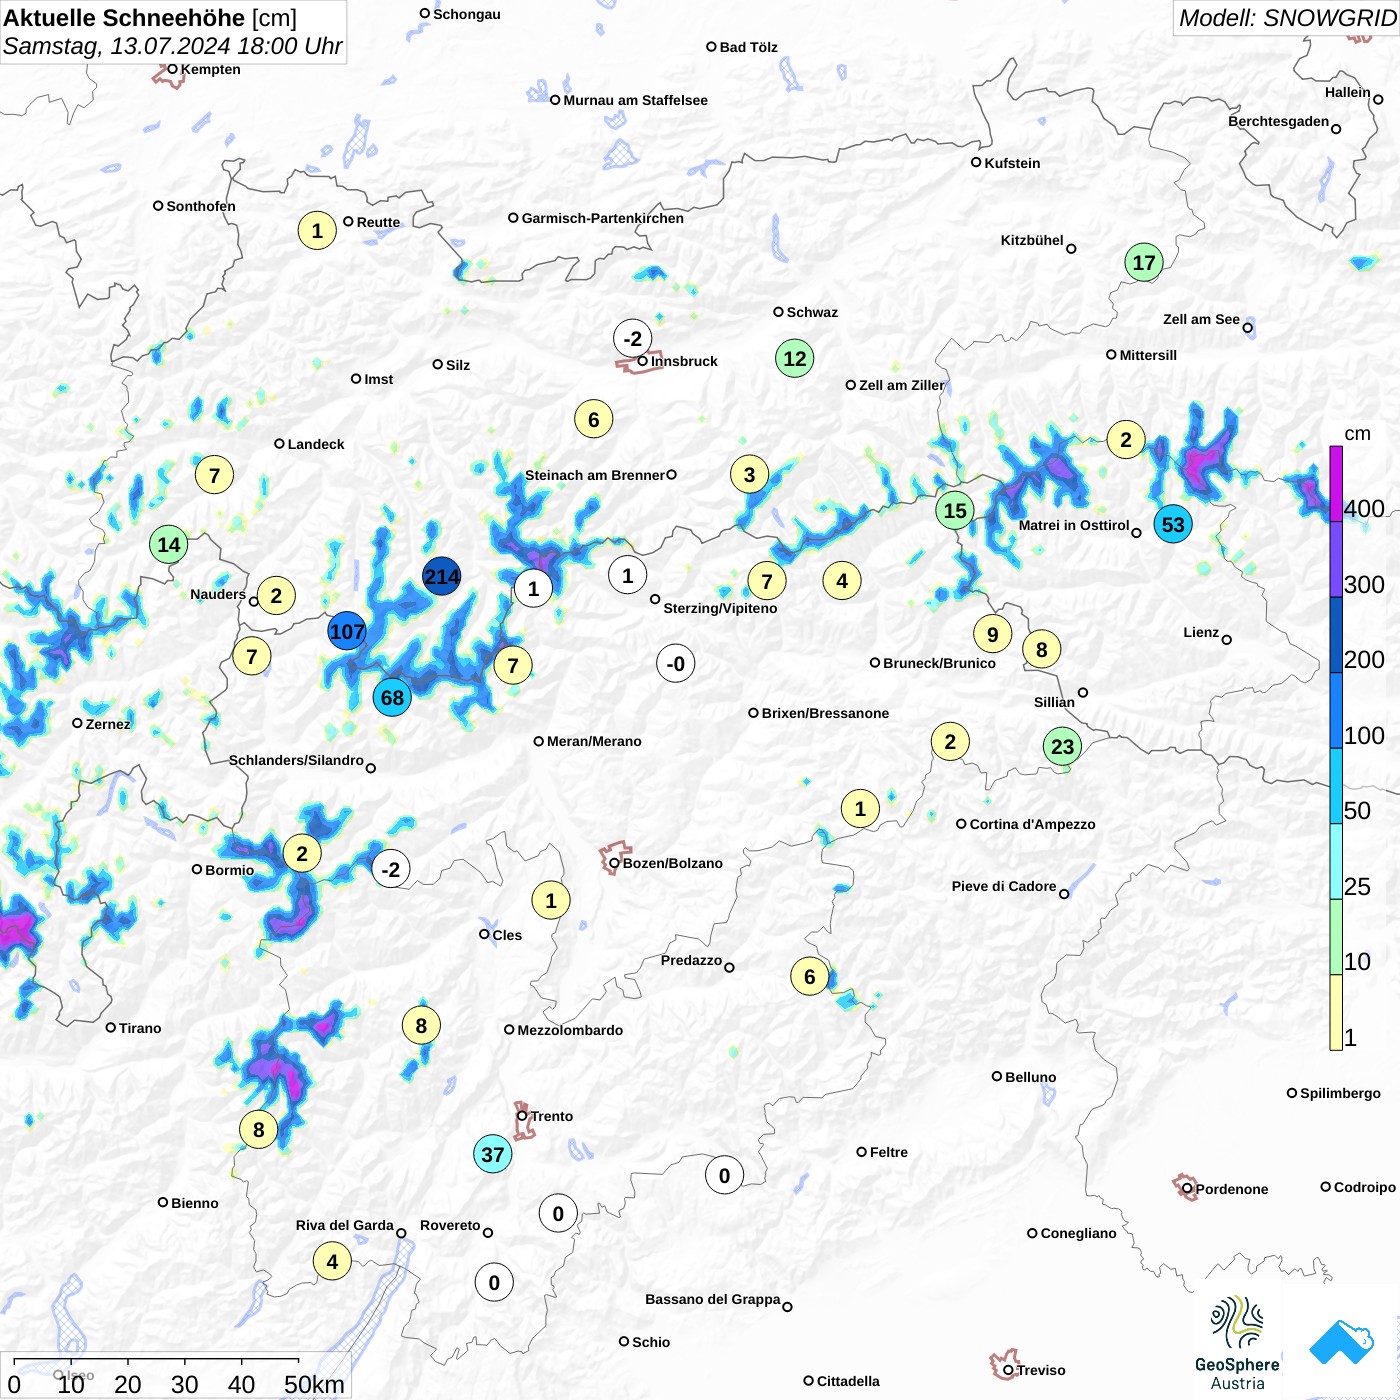Select the Lienz city label
The width and height of the screenshot is (1400, 1400).
(x=1201, y=632)
